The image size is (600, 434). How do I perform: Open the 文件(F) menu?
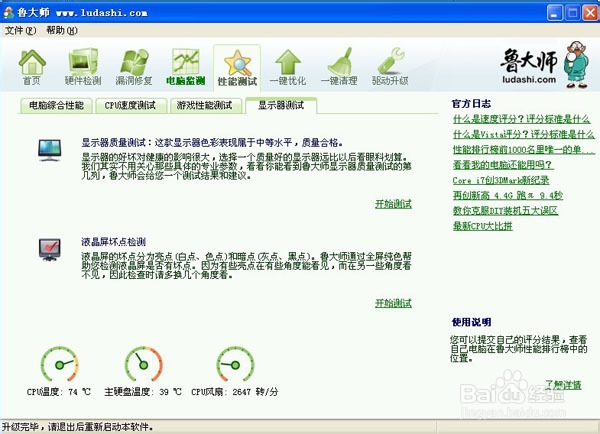(20, 30)
